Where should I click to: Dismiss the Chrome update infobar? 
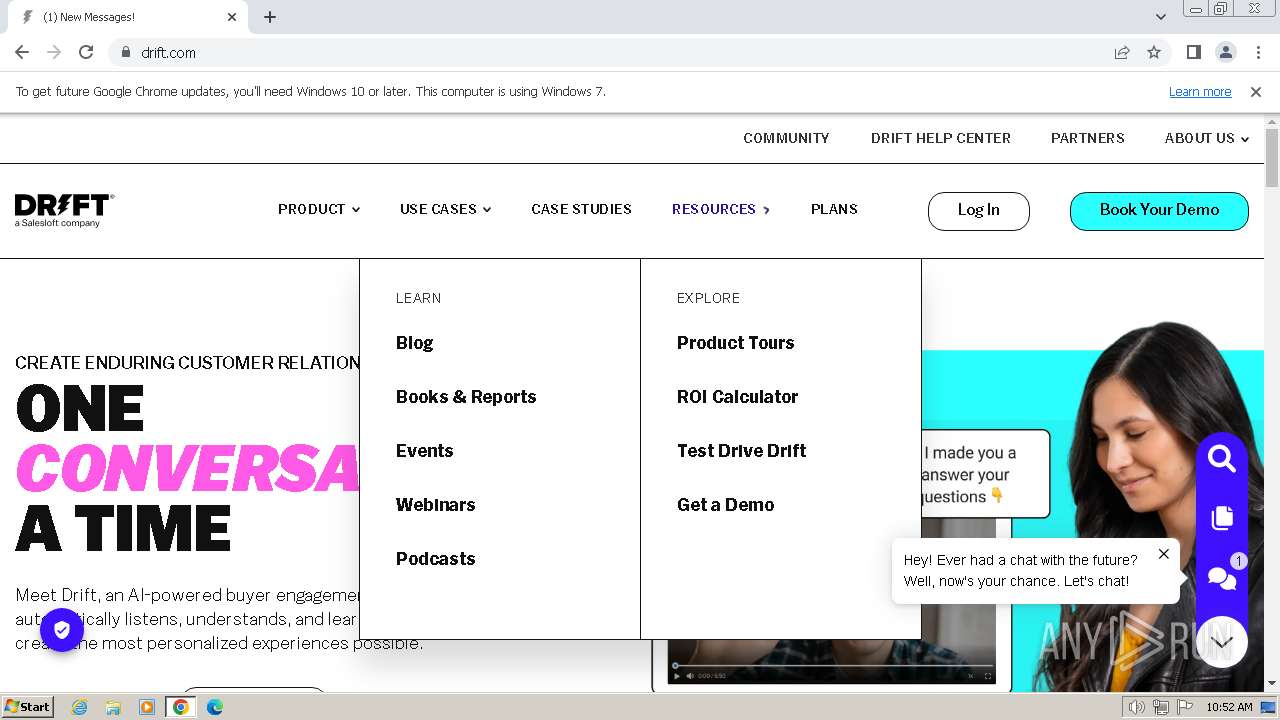point(1256,91)
